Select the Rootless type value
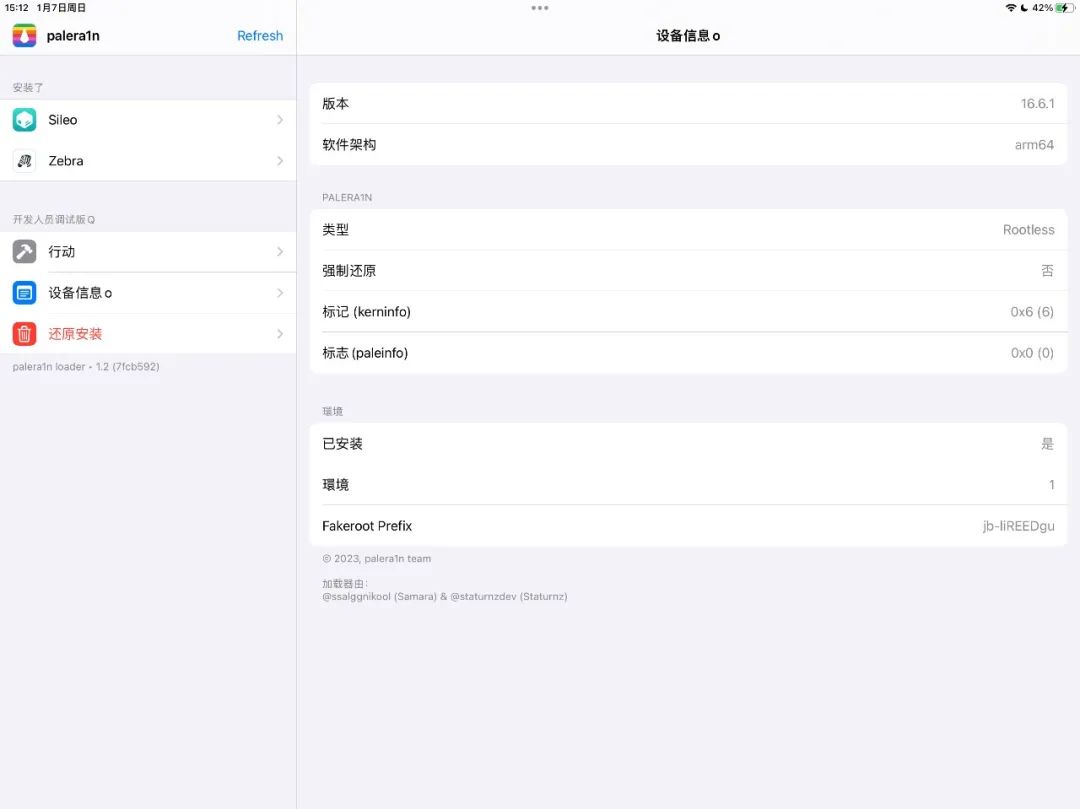The height and width of the screenshot is (809, 1080). [x=1028, y=229]
